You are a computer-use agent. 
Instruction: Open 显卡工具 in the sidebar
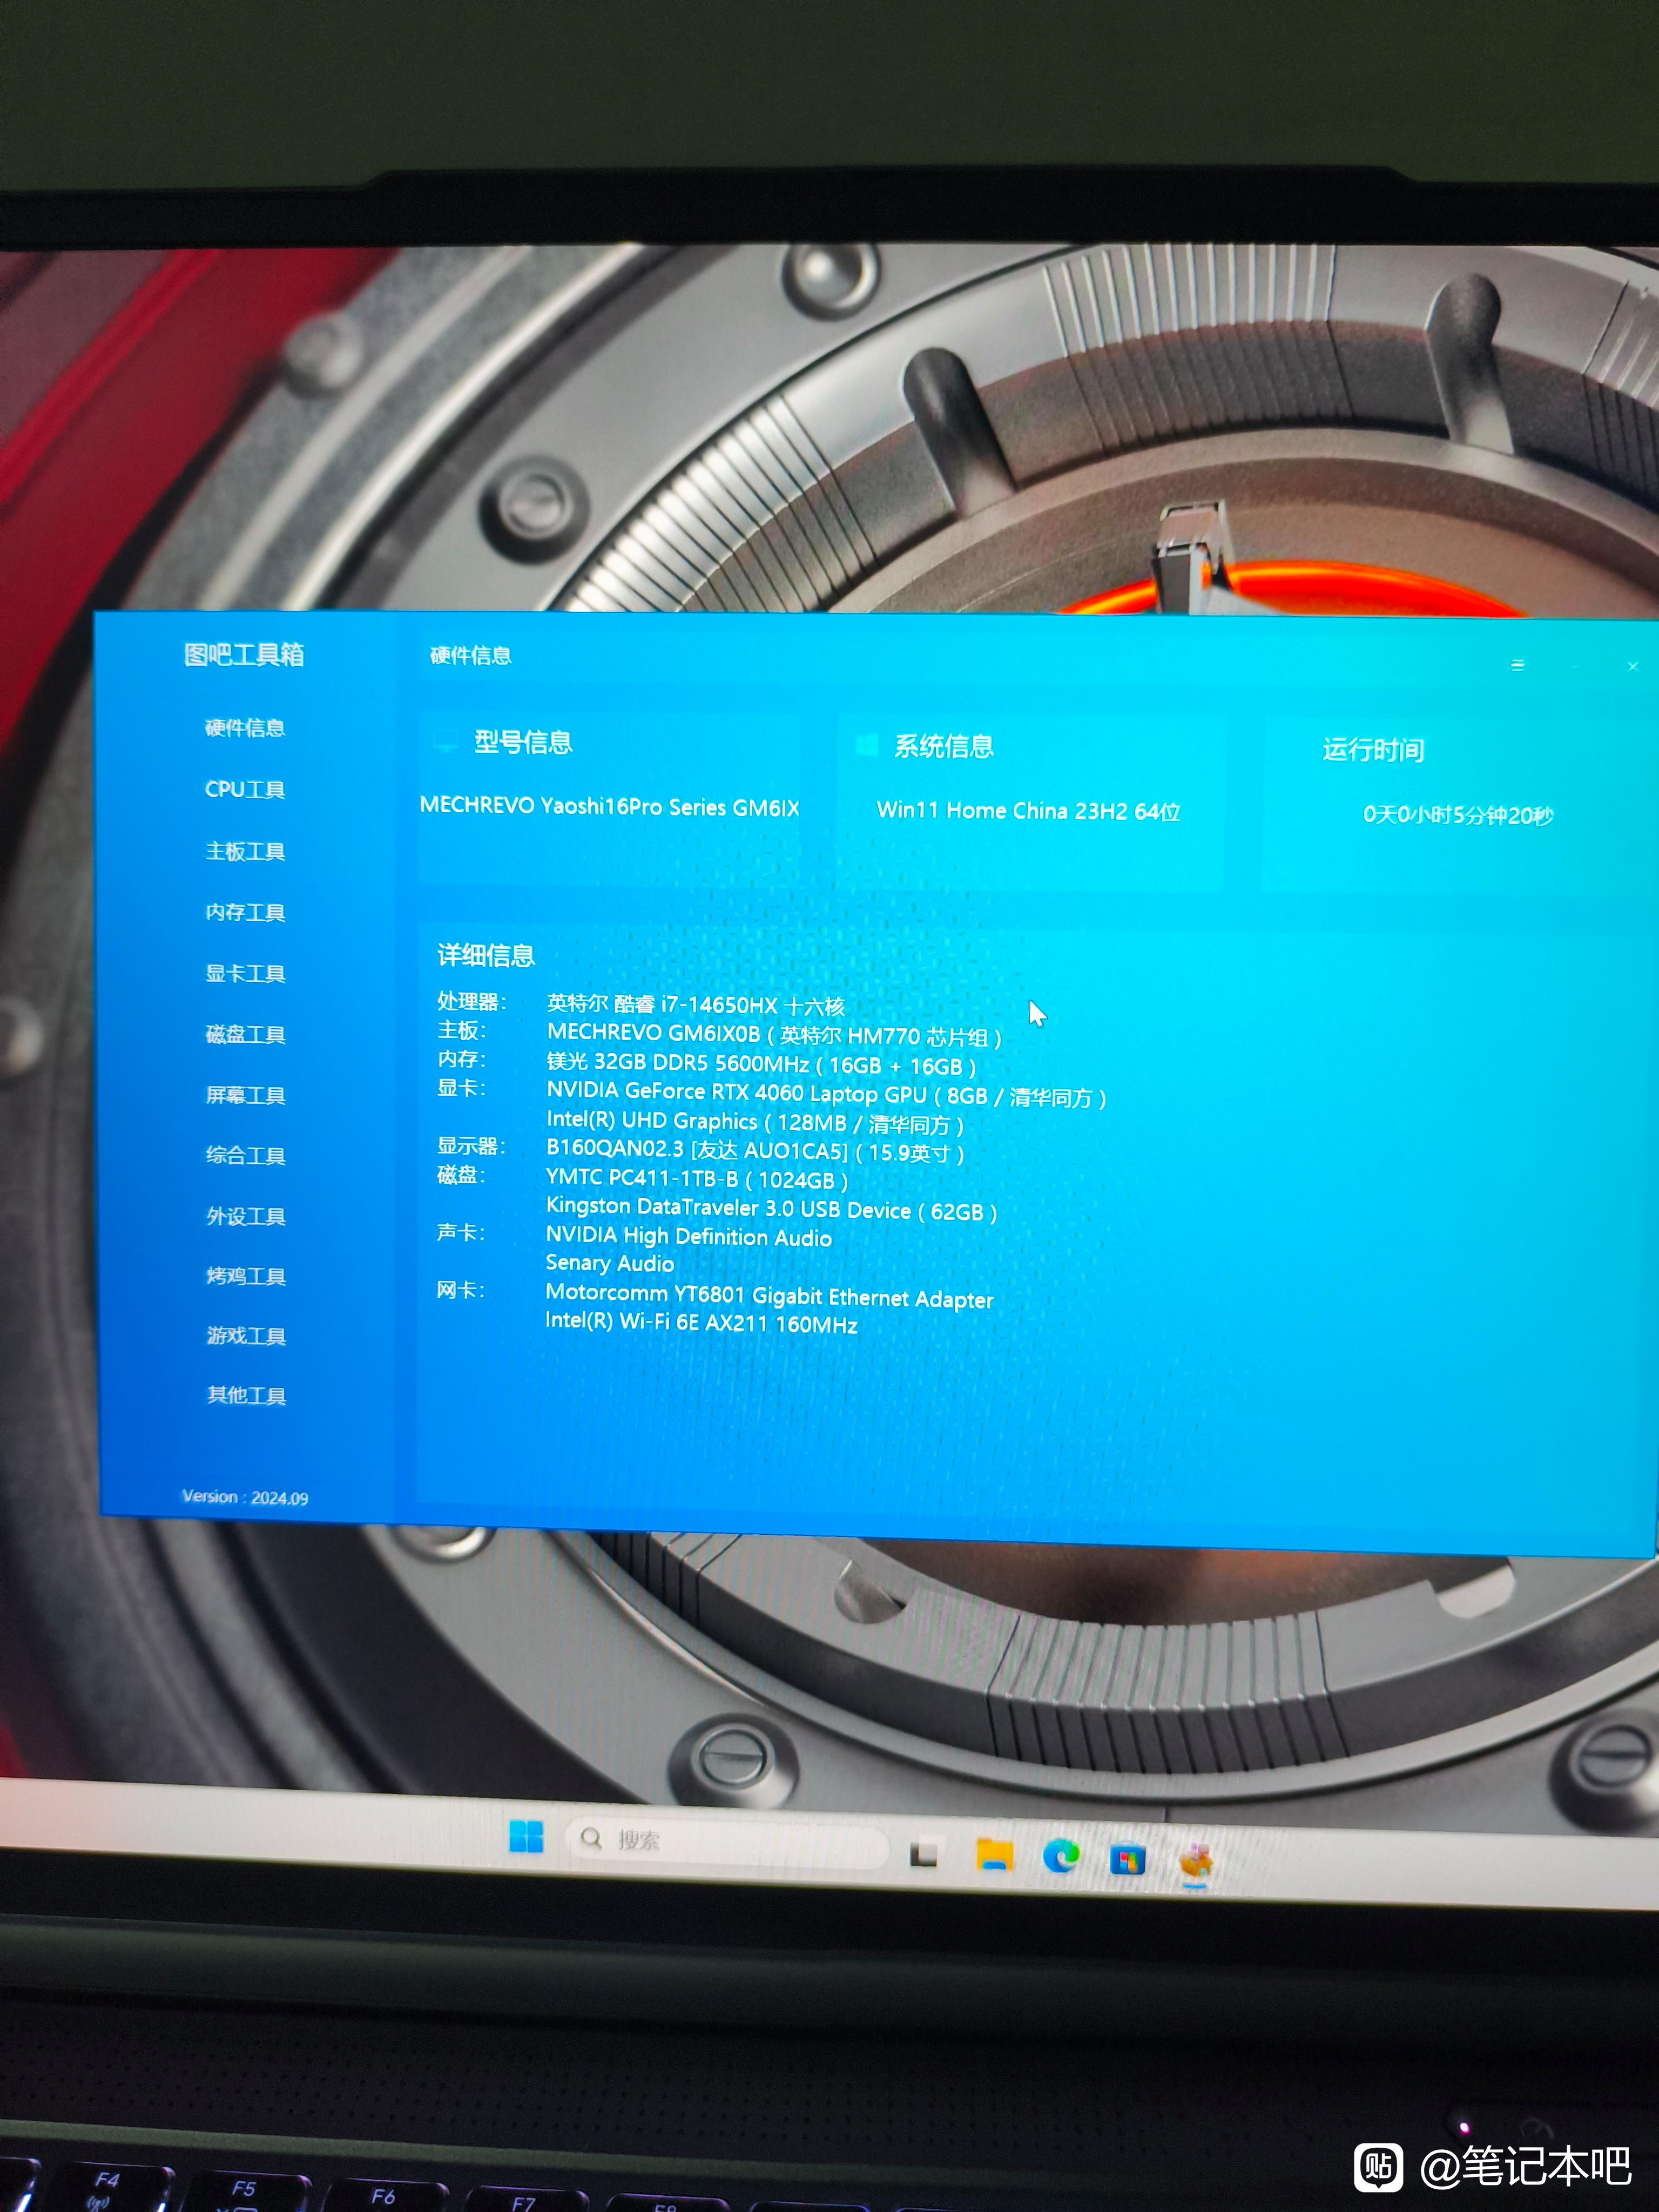point(245,973)
